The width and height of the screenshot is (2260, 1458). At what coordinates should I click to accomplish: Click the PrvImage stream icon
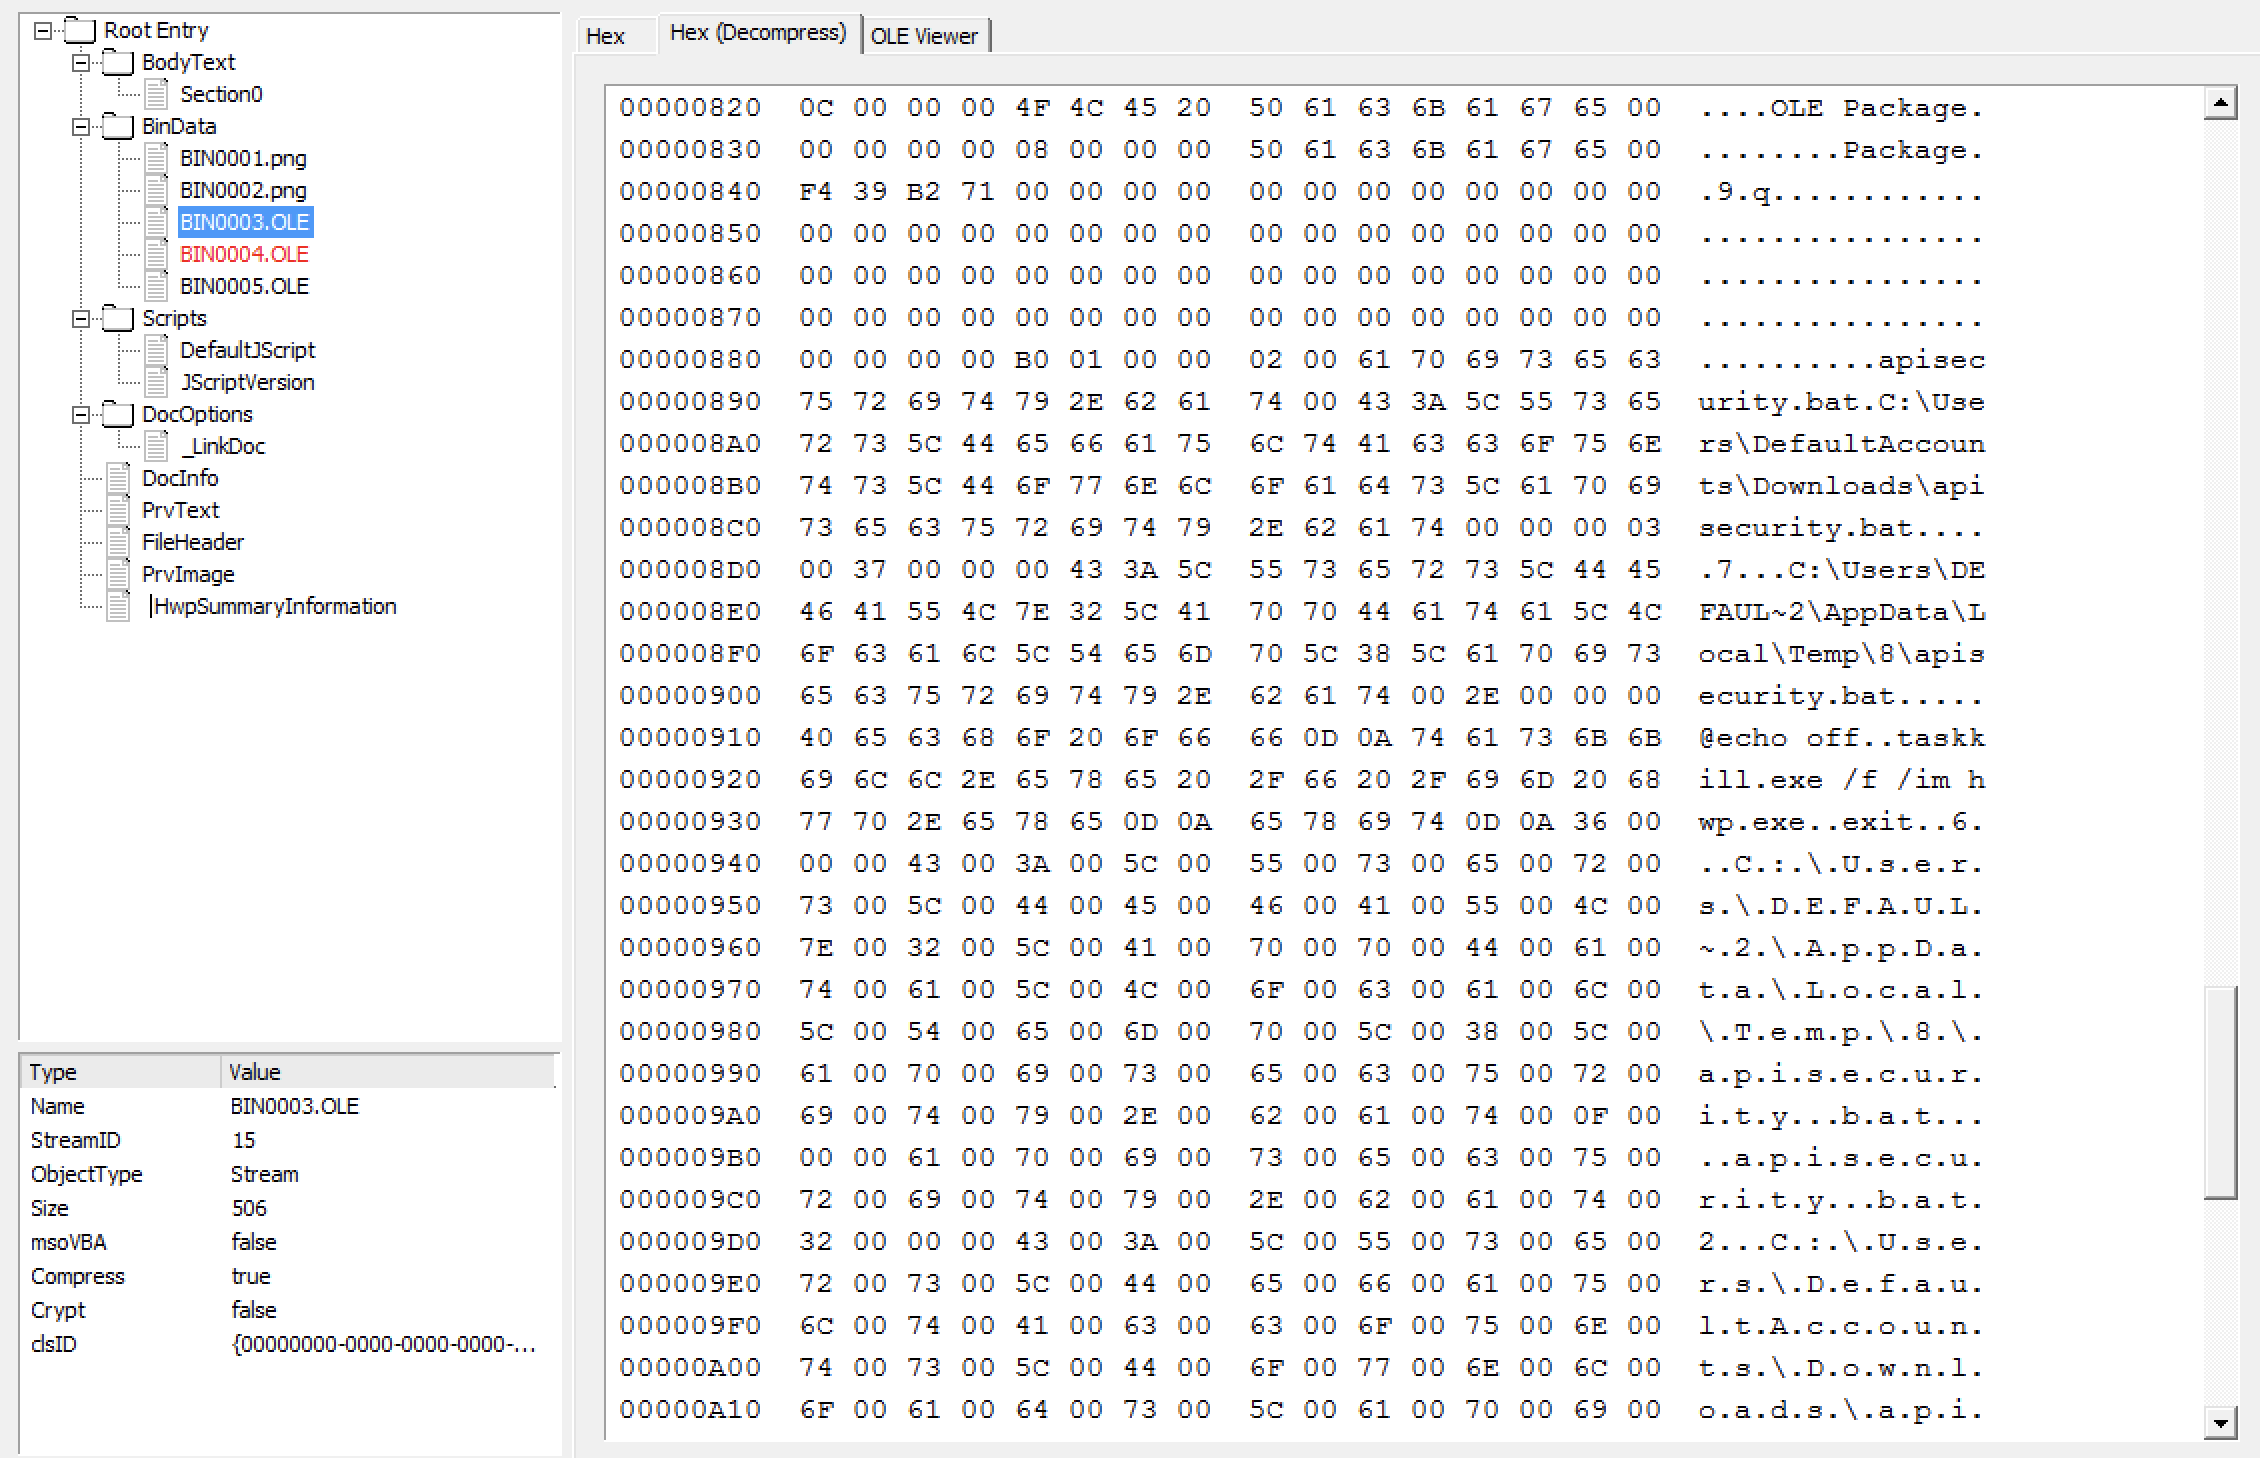point(118,574)
